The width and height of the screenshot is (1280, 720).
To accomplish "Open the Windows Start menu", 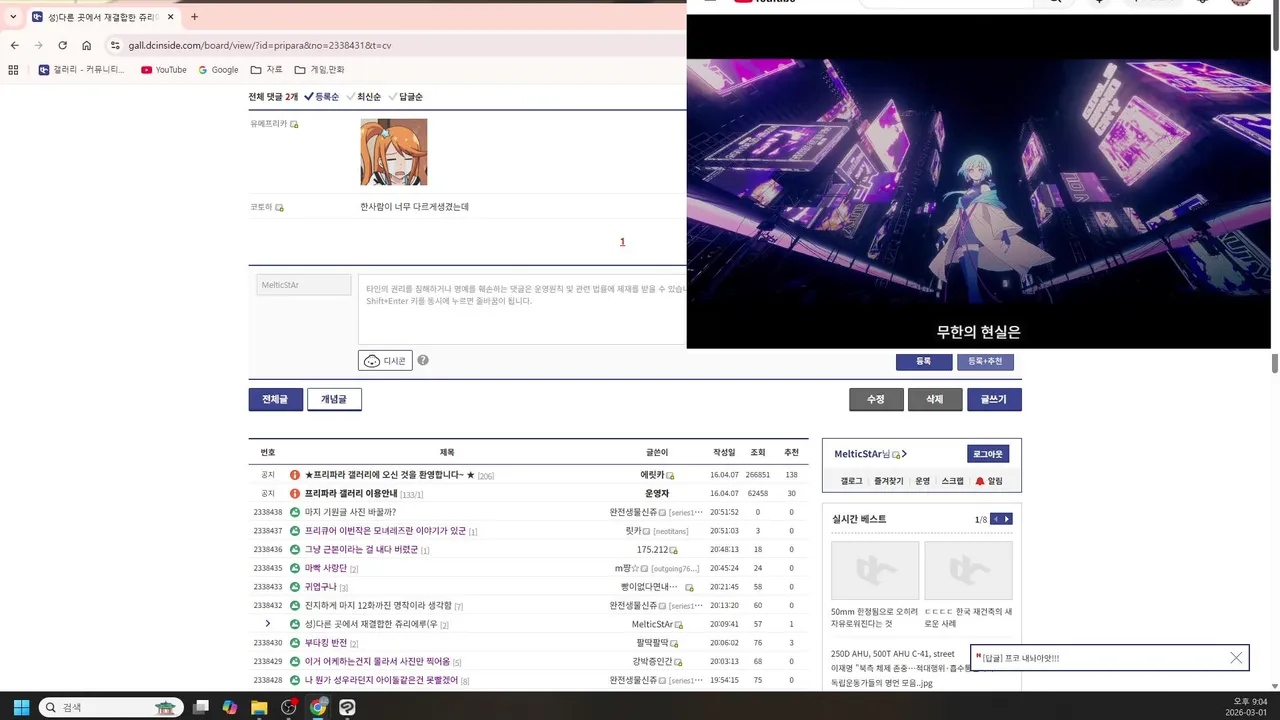I will pyautogui.click(x=21, y=707).
